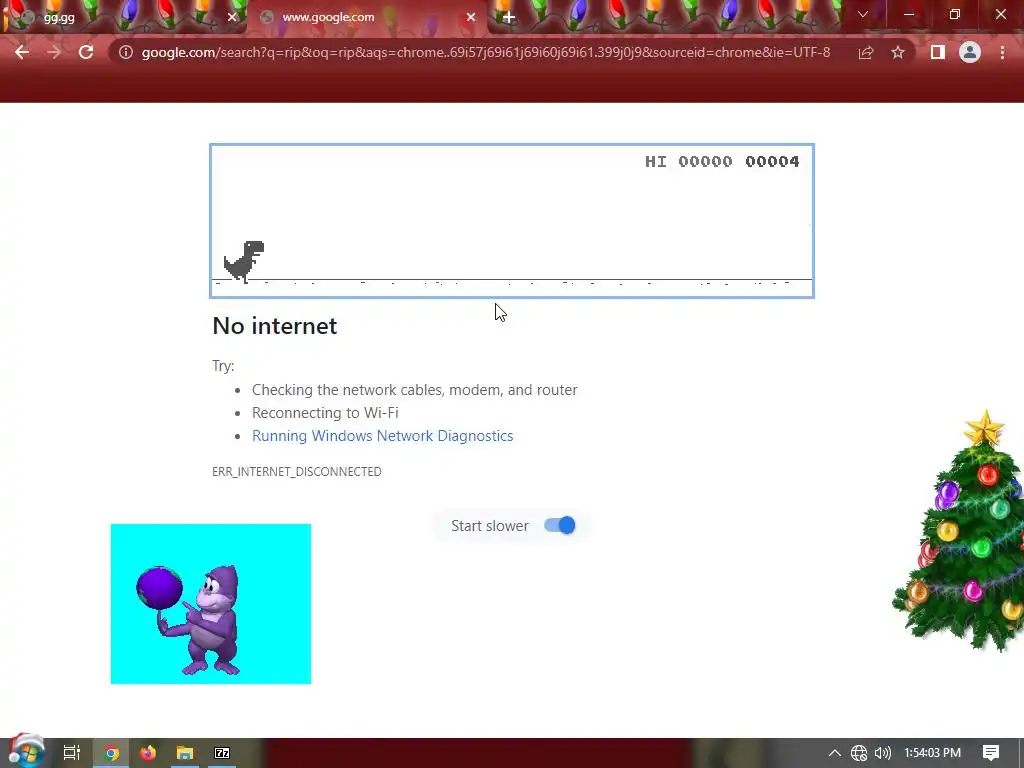1024x768 pixels.
Task: Click the forward navigation arrow
Action: [x=54, y=52]
